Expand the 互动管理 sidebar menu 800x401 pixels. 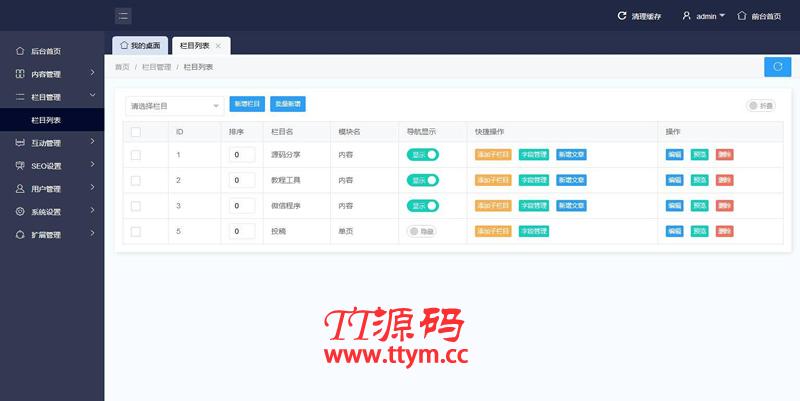click(x=52, y=143)
